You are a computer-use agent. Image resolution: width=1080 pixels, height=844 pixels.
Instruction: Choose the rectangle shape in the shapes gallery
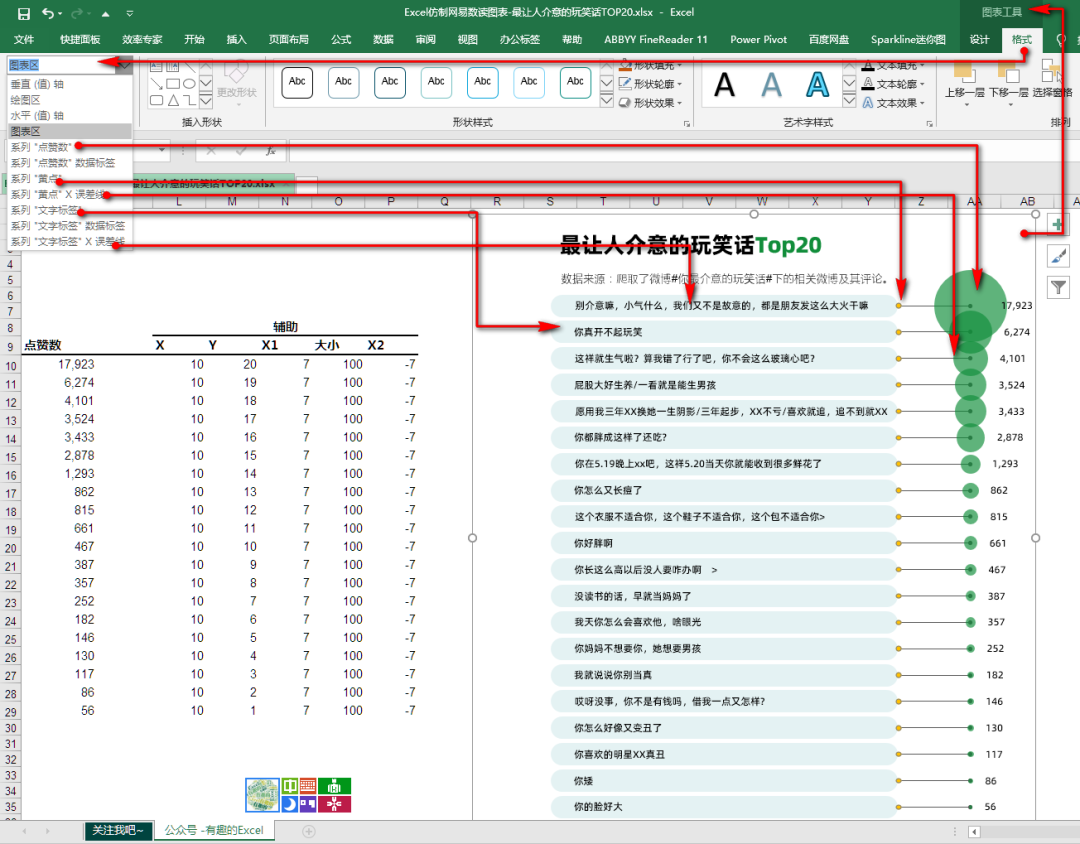[x=173, y=83]
